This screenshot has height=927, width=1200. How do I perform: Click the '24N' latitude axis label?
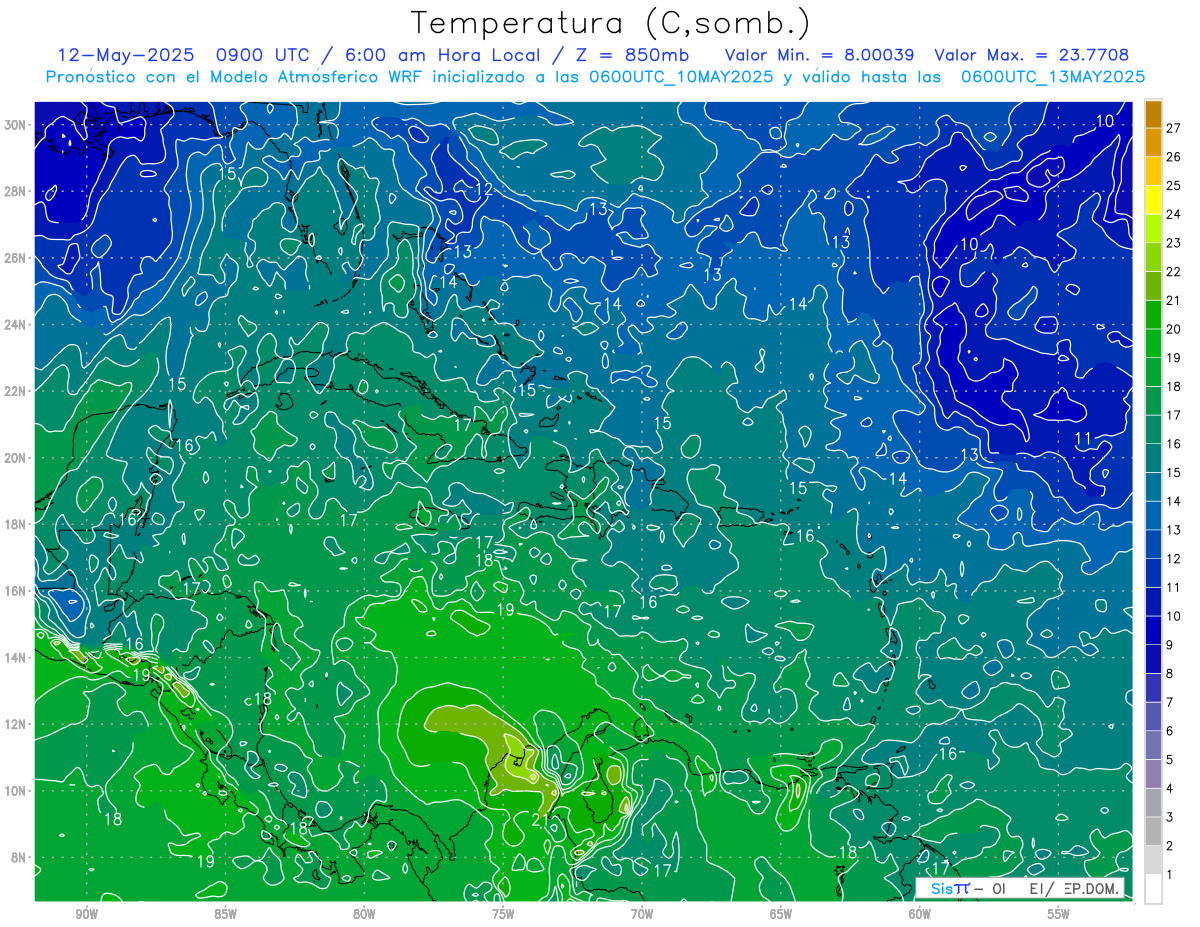pyautogui.click(x=15, y=325)
